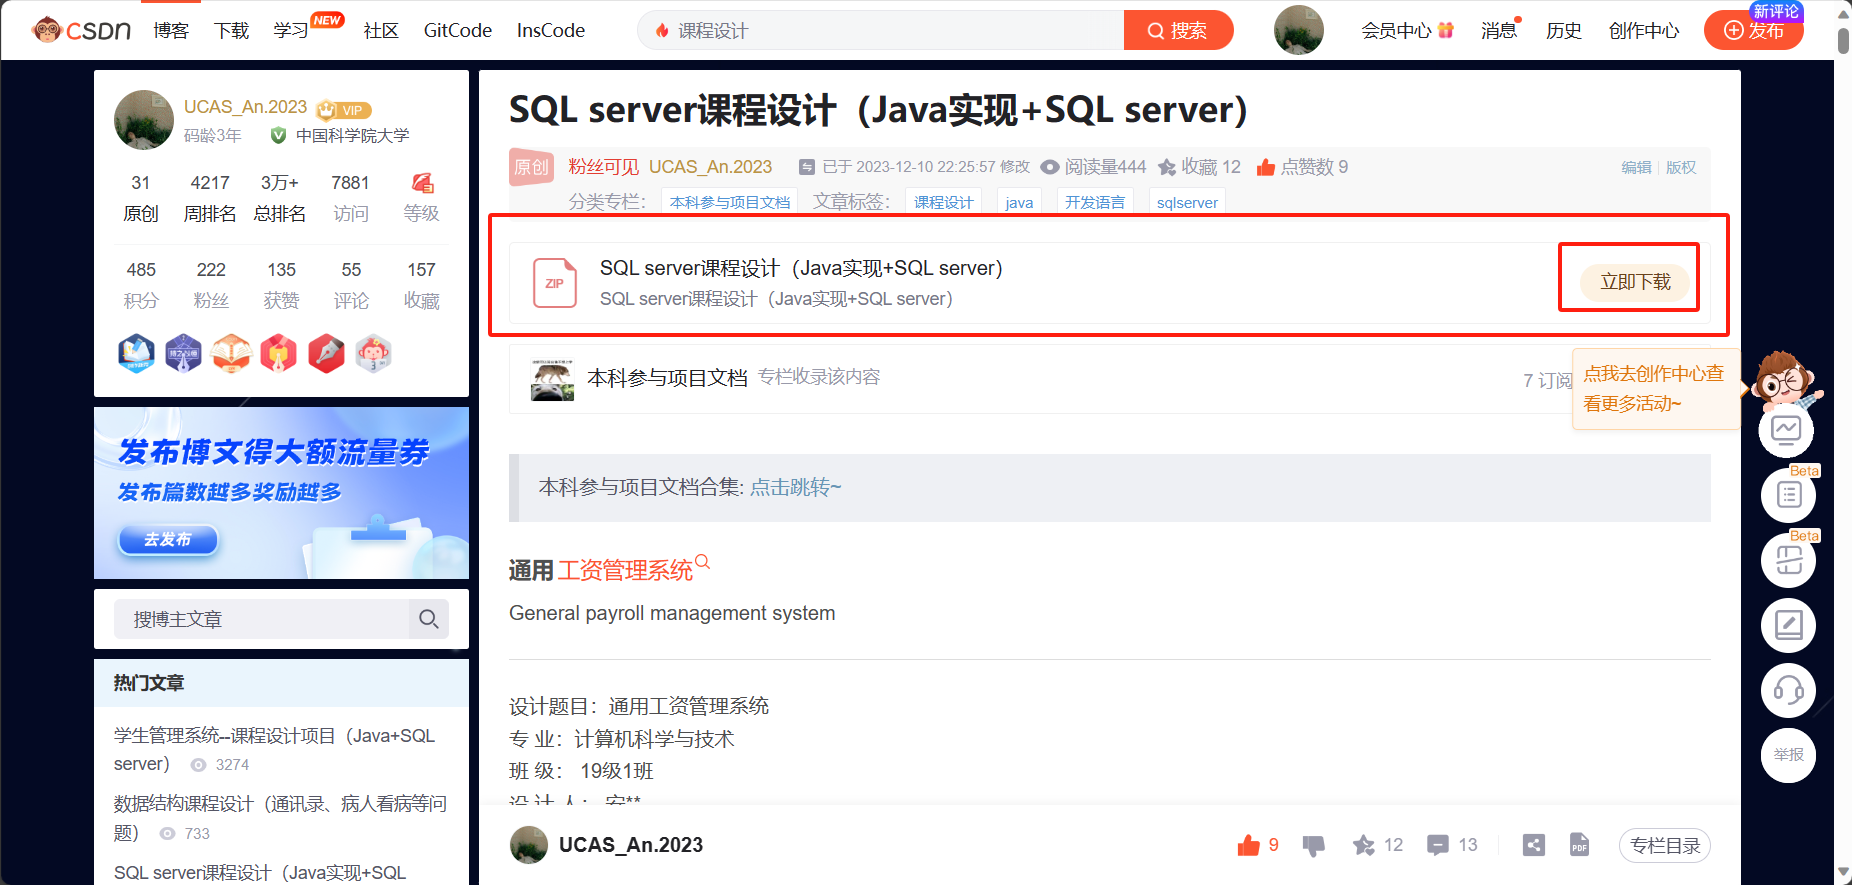Click the ZIP file icon
Viewport: 1852px width, 885px height.
point(555,282)
